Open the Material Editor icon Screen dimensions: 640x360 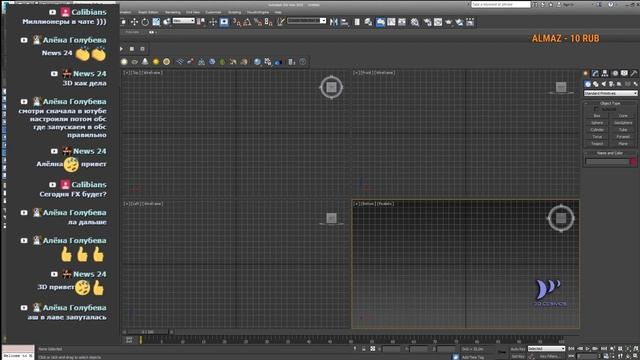coord(415,22)
